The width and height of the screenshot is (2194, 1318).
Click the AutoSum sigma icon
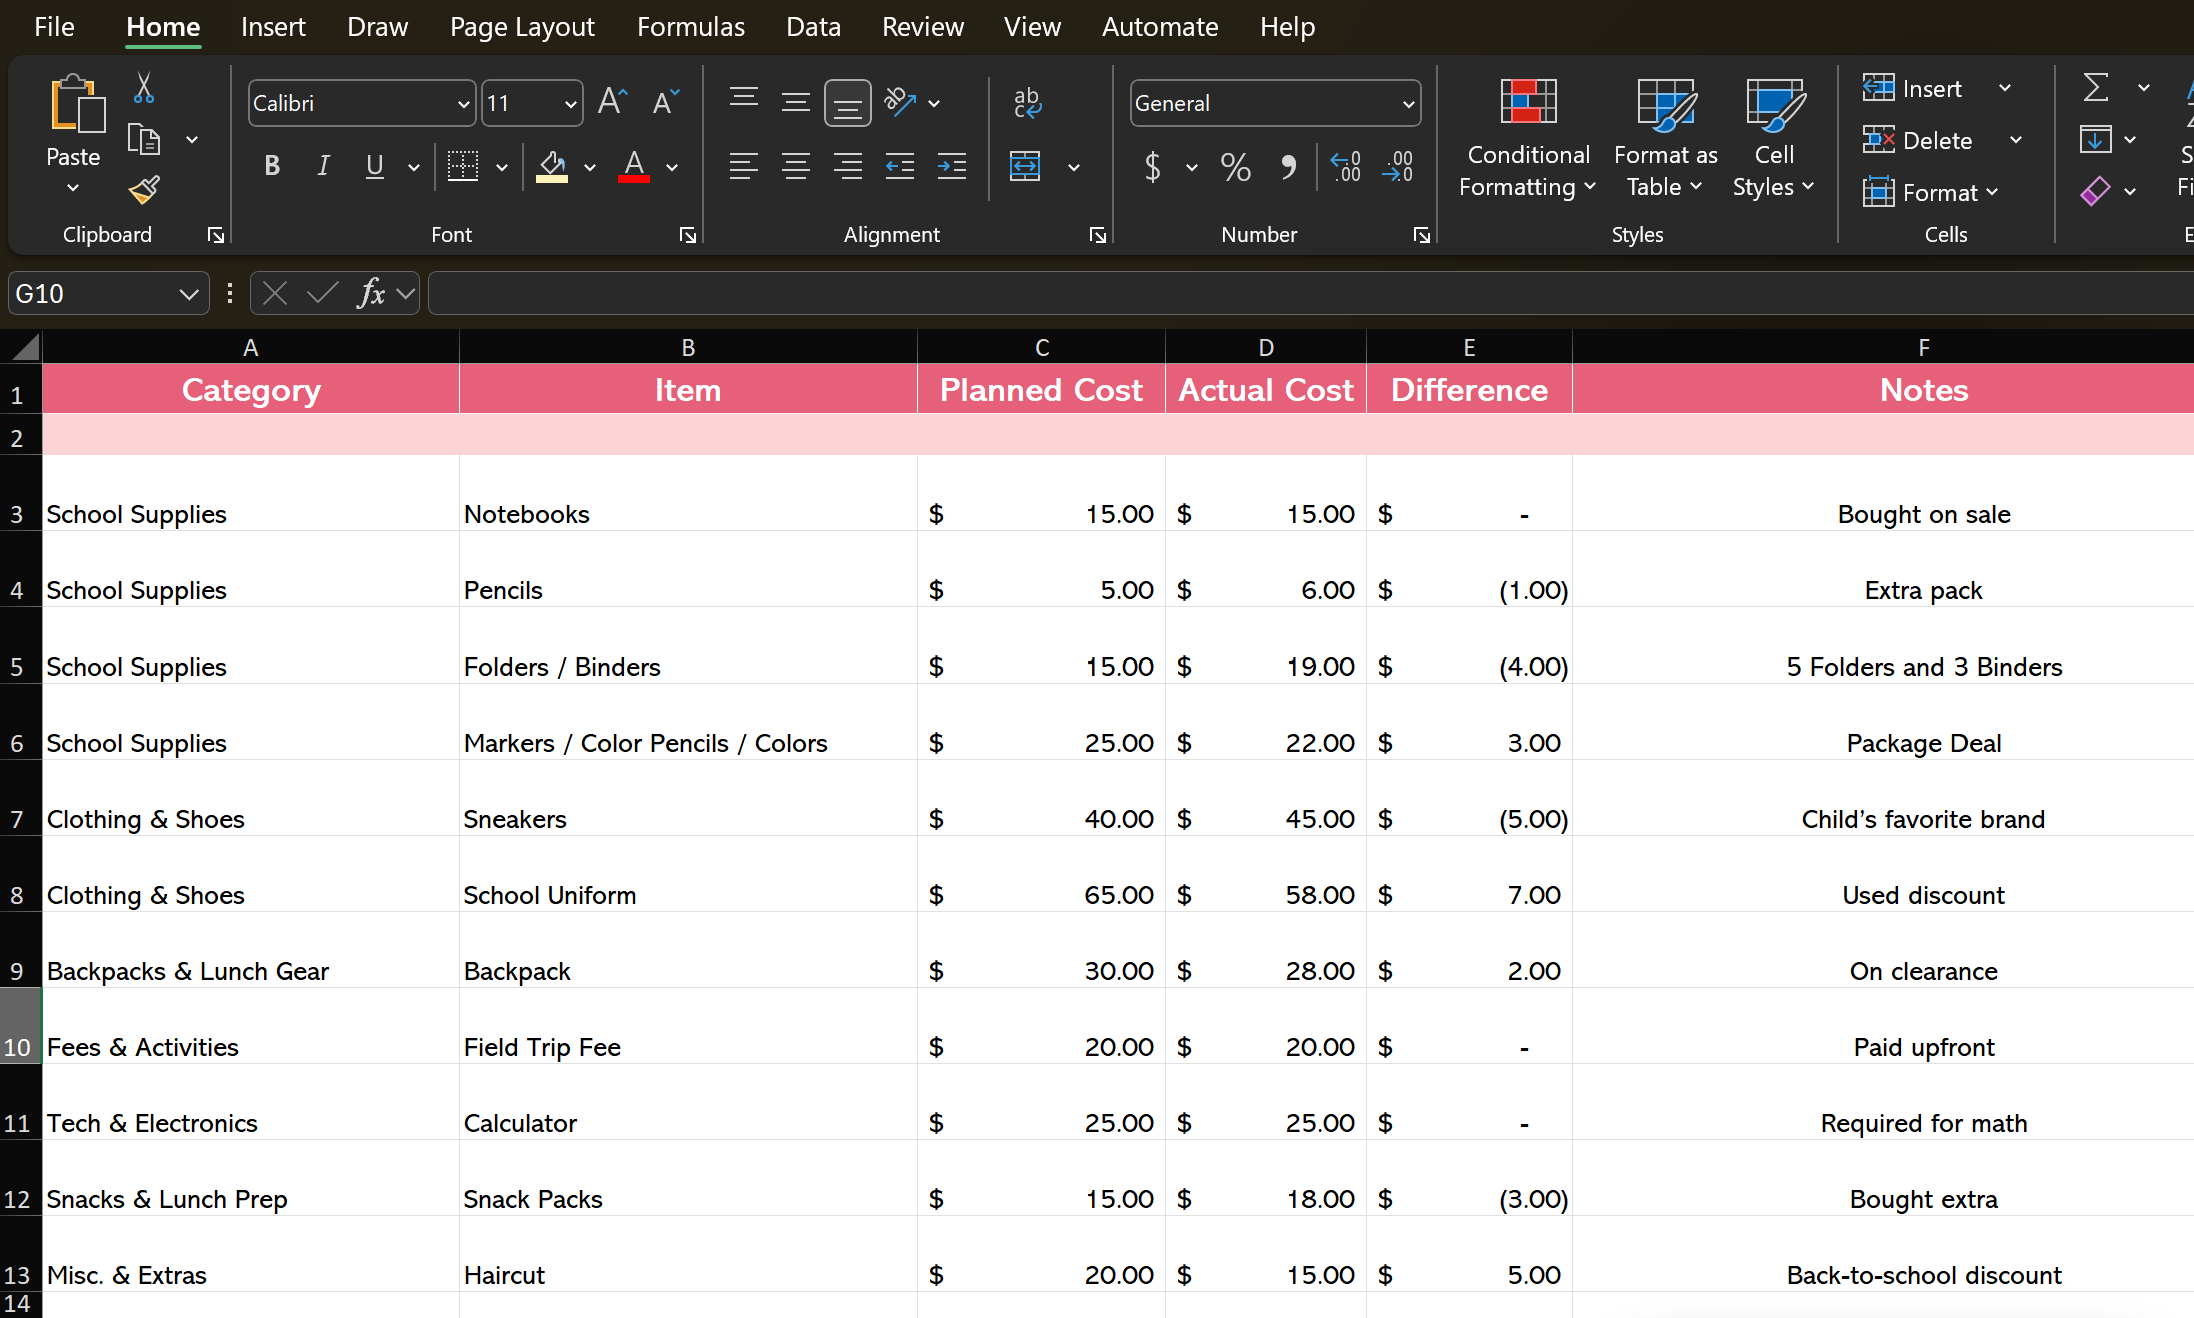coord(2096,88)
